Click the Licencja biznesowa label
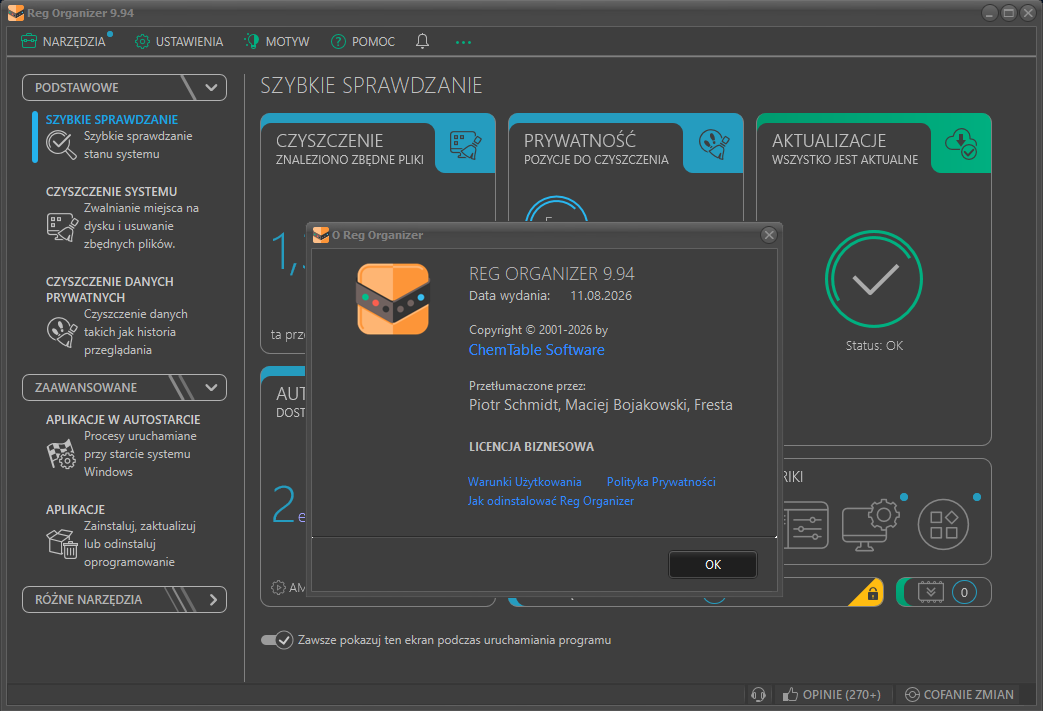Viewport: 1043px width, 711px height. pos(531,447)
